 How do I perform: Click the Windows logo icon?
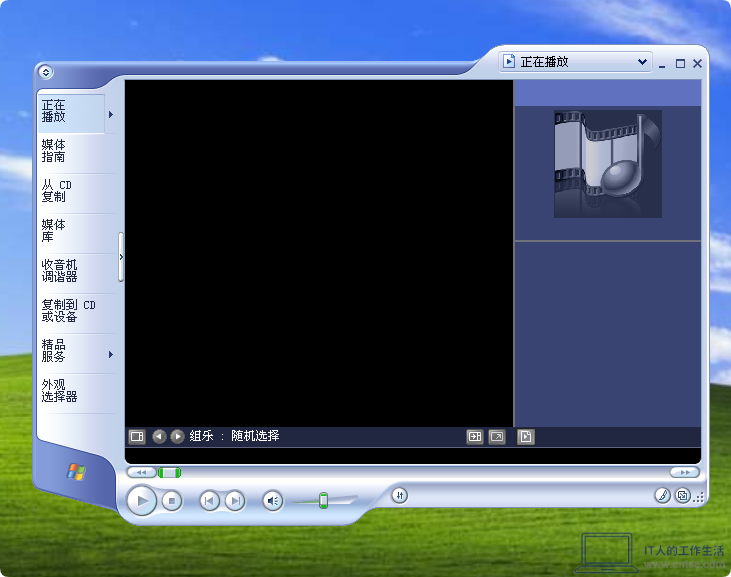coord(76,472)
